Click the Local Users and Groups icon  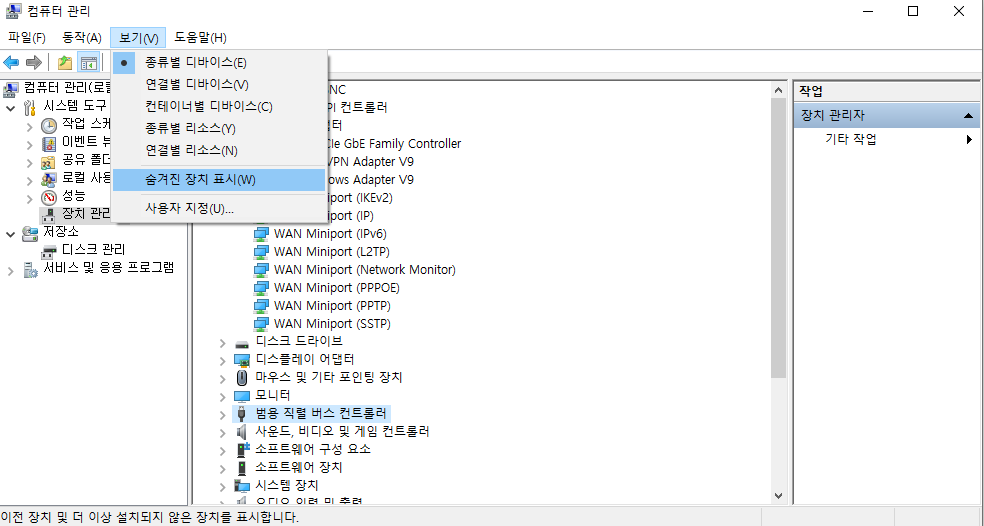(48, 180)
